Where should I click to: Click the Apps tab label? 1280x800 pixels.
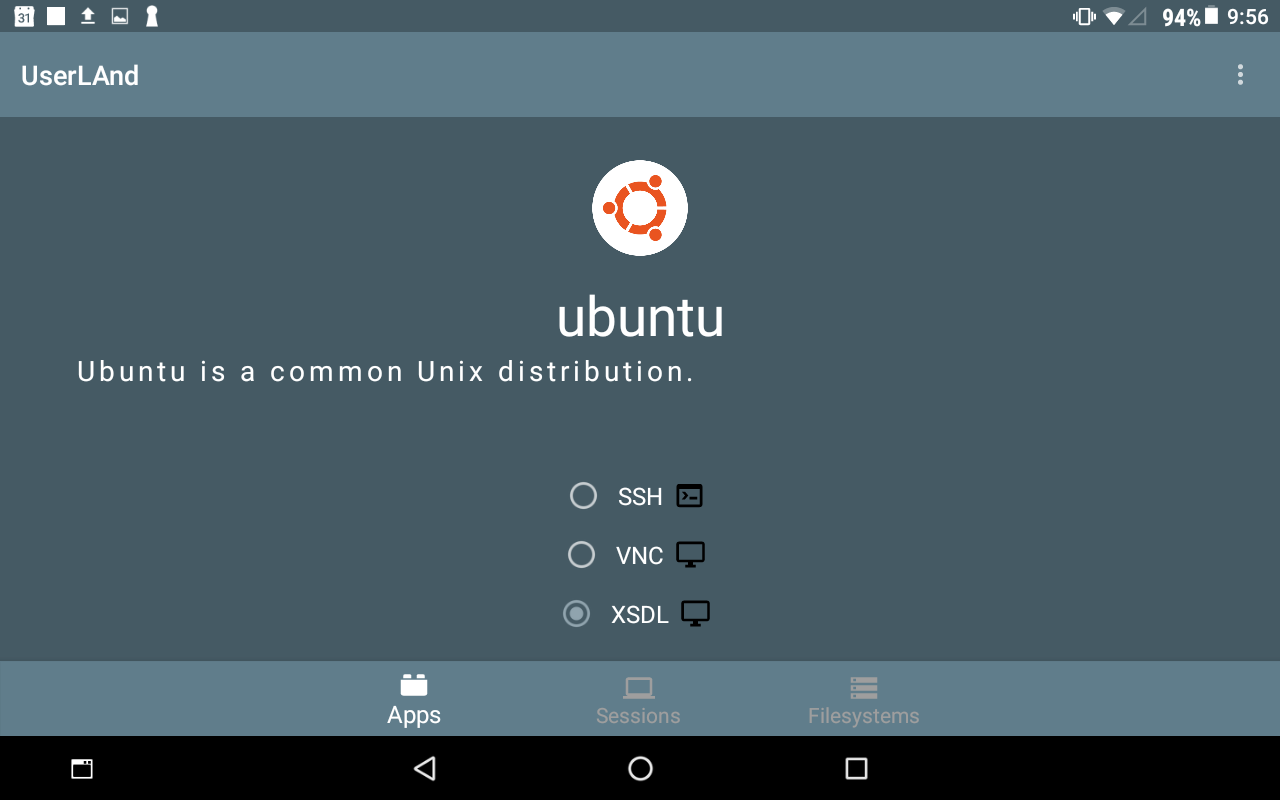pos(414,715)
